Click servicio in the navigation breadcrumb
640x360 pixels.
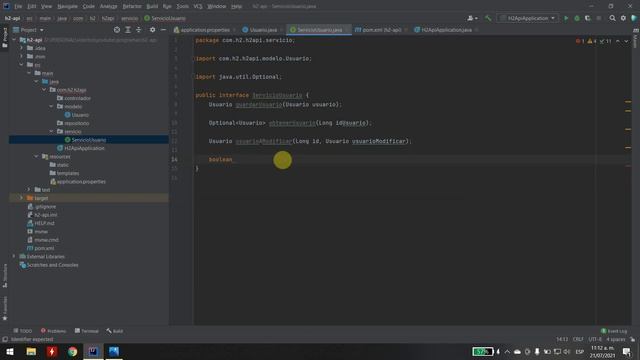click(130, 18)
